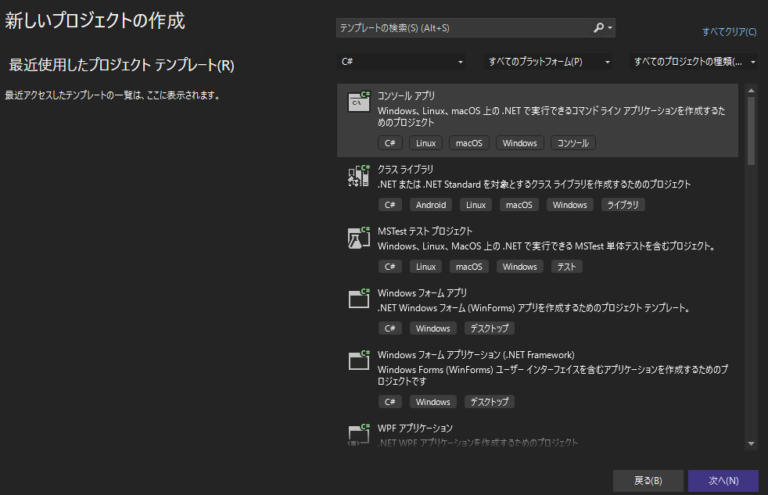Focus the template search input field
Viewport: 768px width, 495px height.
point(462,29)
